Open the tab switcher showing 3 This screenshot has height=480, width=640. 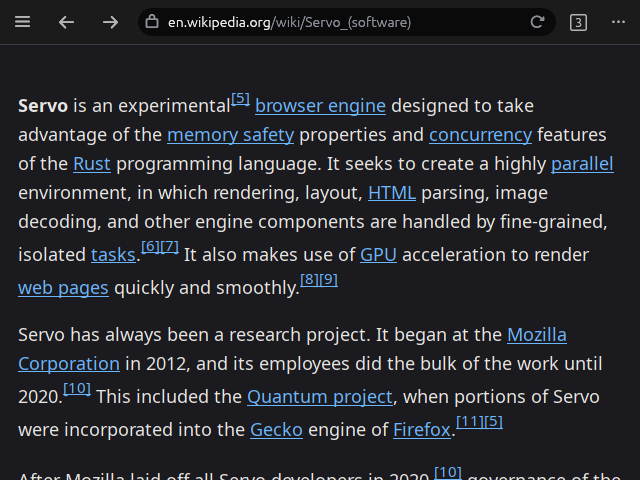pyautogui.click(x=578, y=22)
